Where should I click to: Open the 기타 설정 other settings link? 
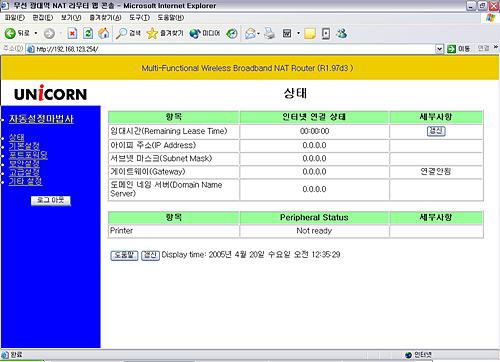point(25,181)
